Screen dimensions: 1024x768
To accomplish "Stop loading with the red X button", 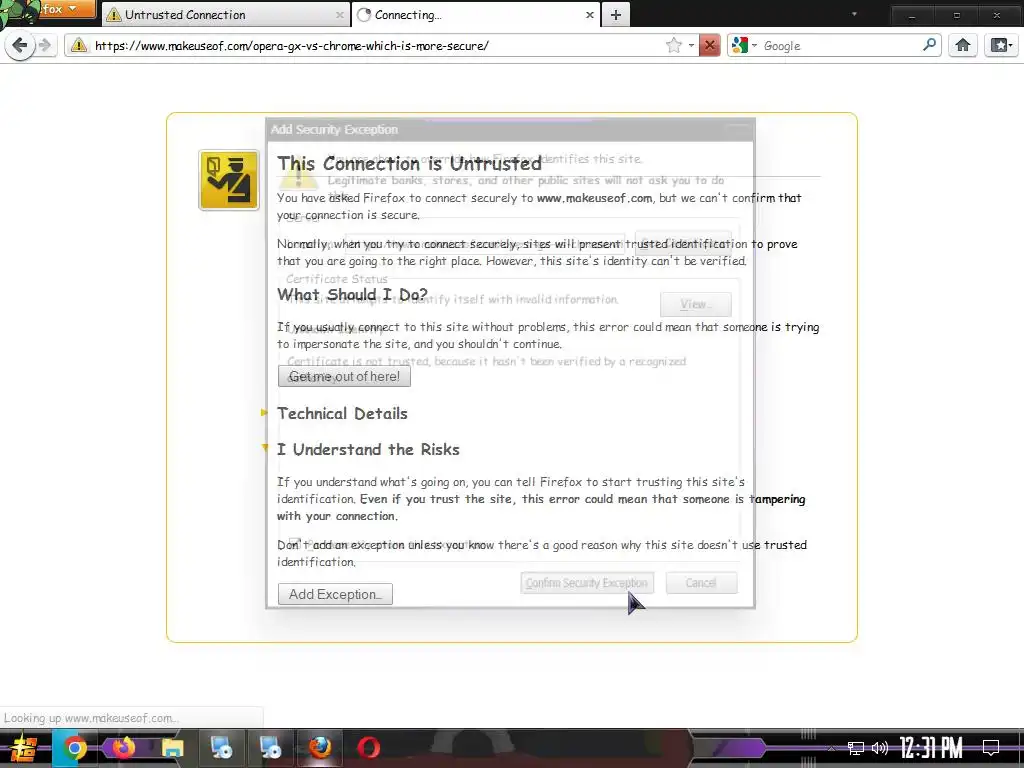I will (x=709, y=45).
